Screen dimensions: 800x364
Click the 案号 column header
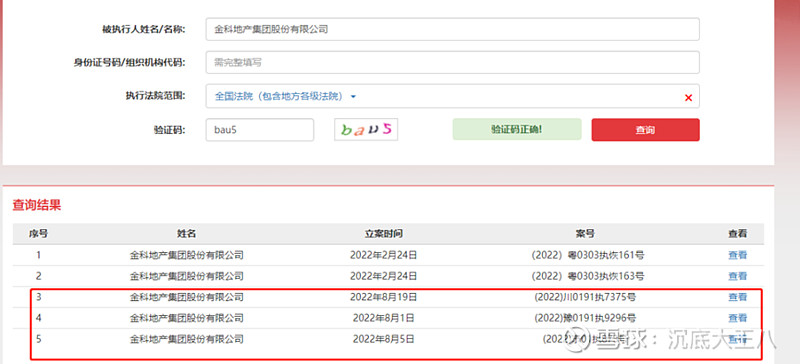click(x=585, y=234)
